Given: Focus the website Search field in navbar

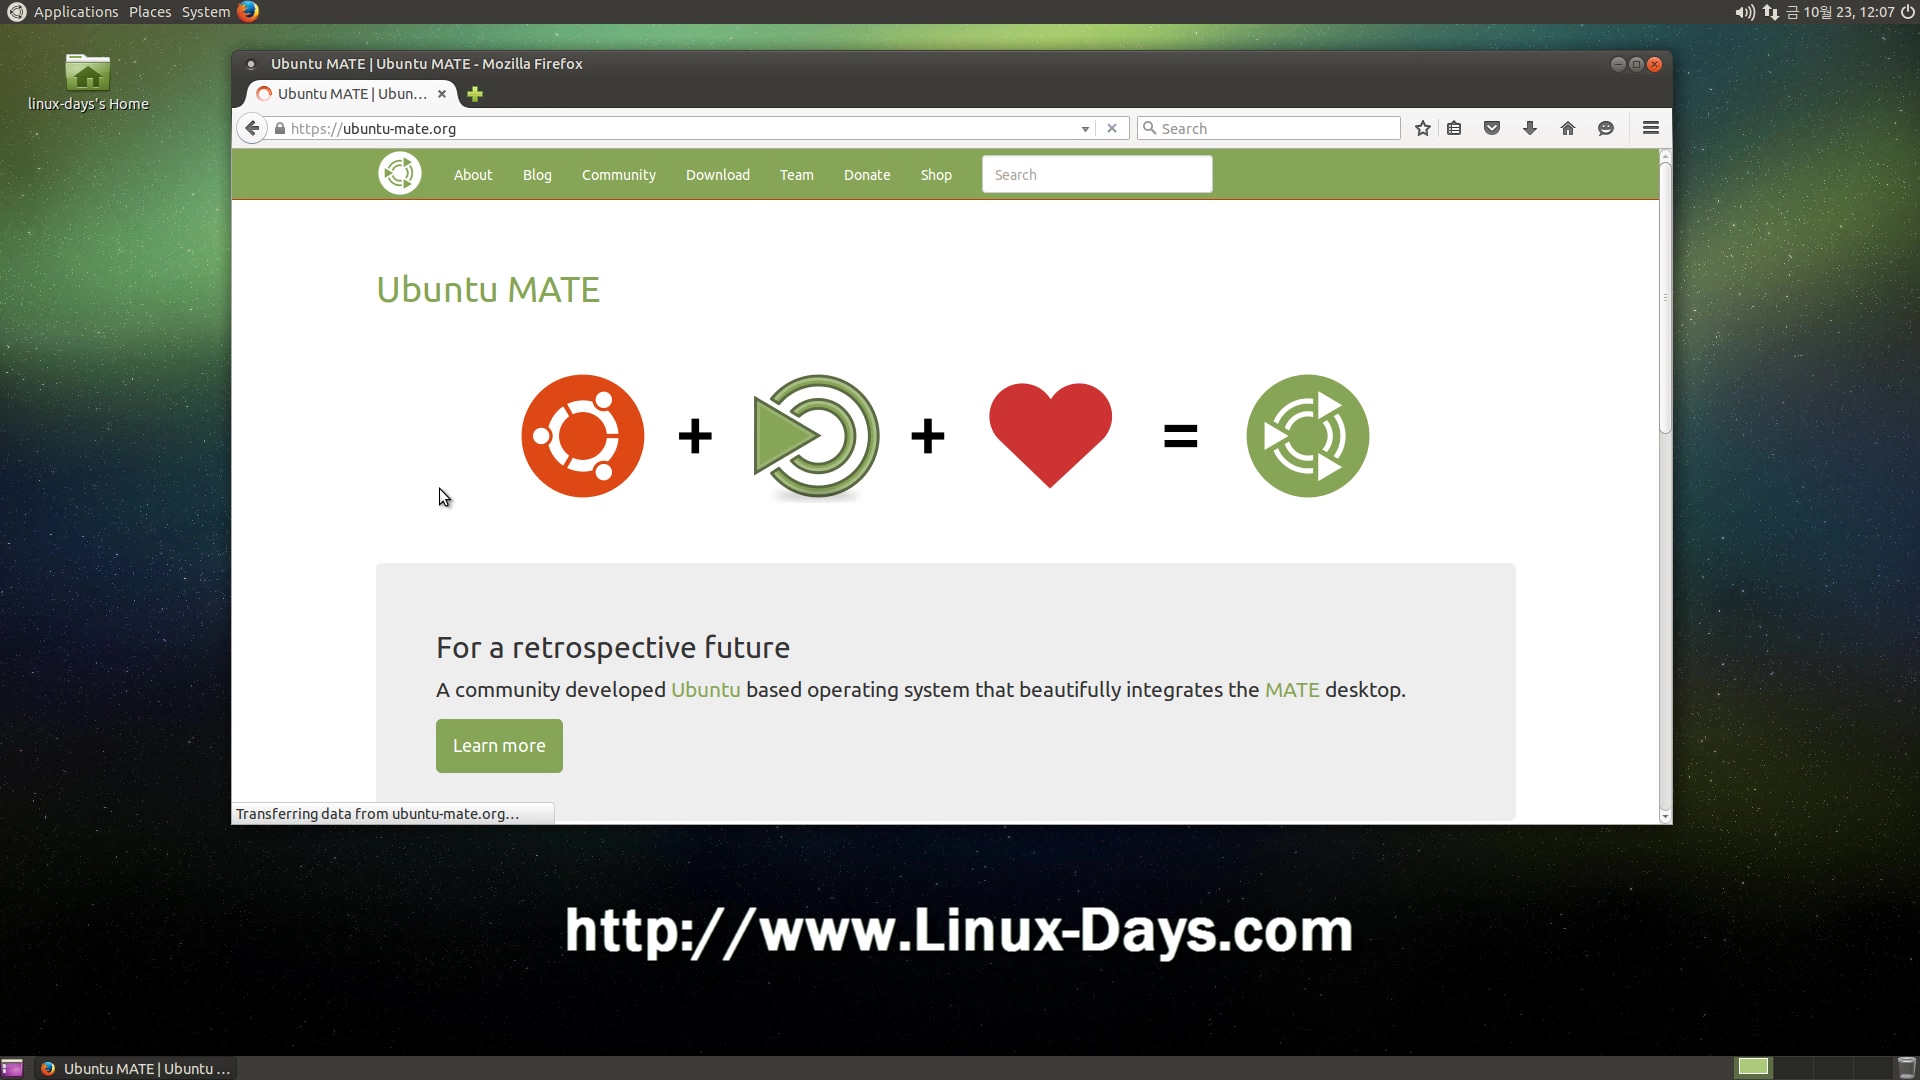Looking at the screenshot, I should [1097, 174].
